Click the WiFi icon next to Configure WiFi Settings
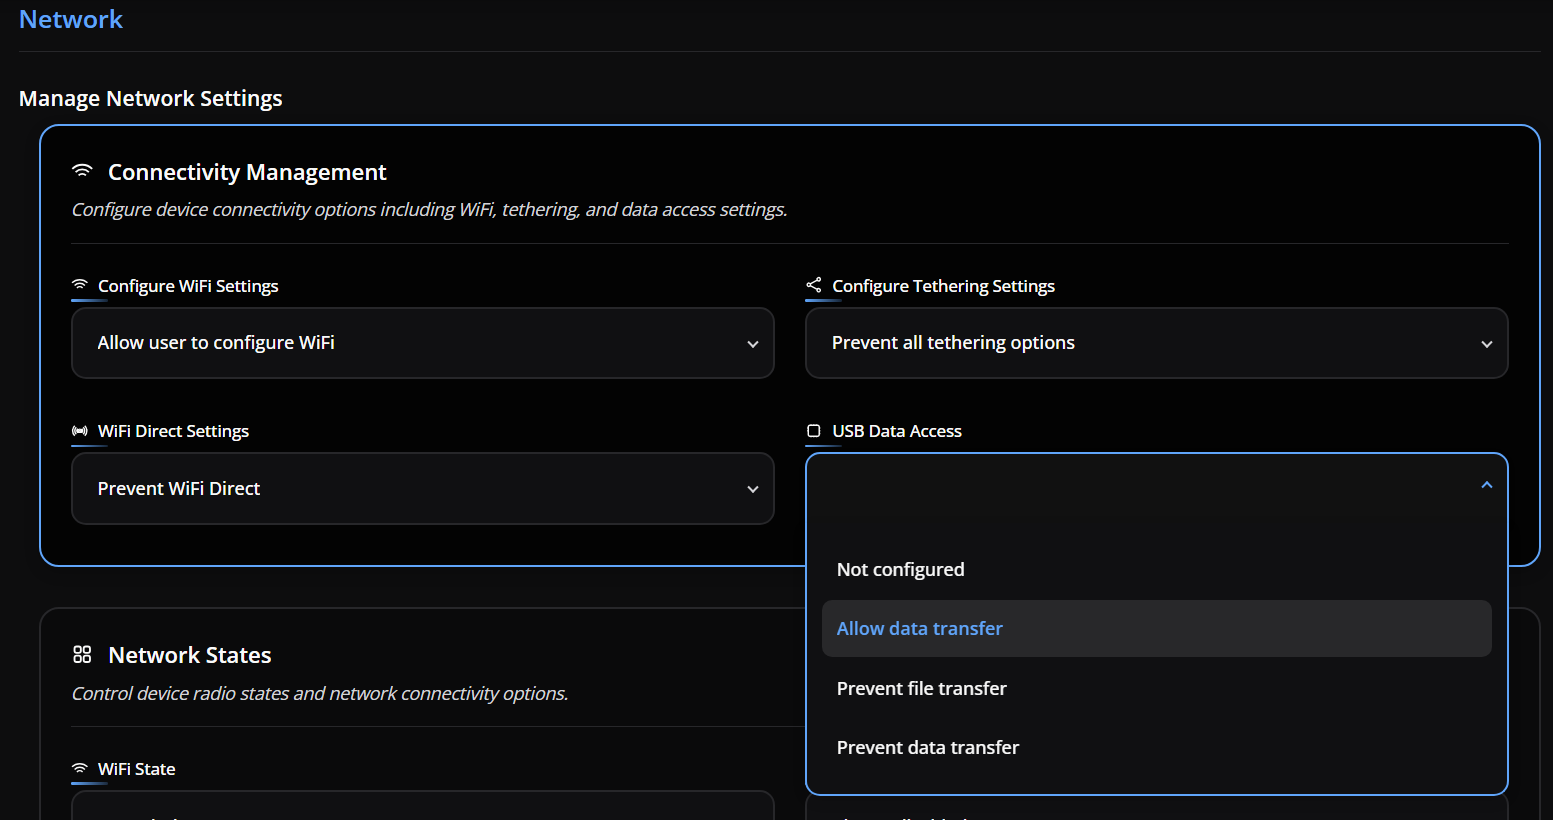 click(80, 285)
